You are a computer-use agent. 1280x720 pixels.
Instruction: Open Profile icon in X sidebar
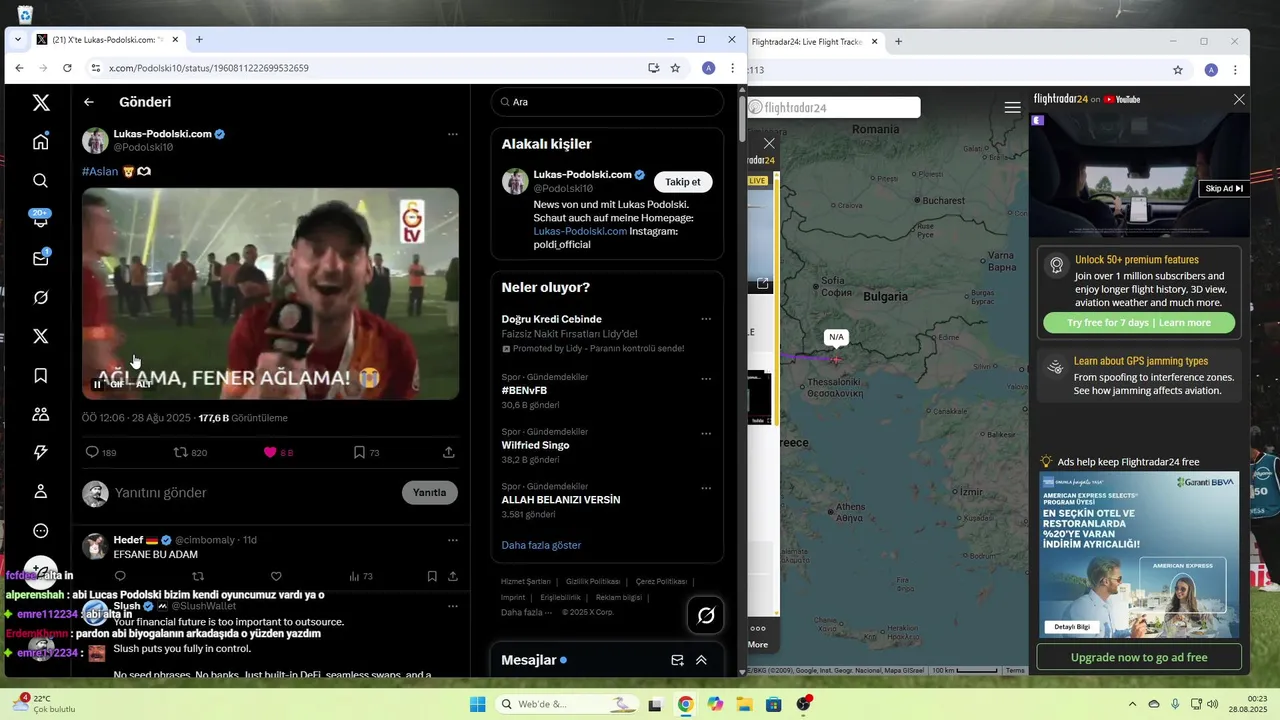pyautogui.click(x=40, y=491)
